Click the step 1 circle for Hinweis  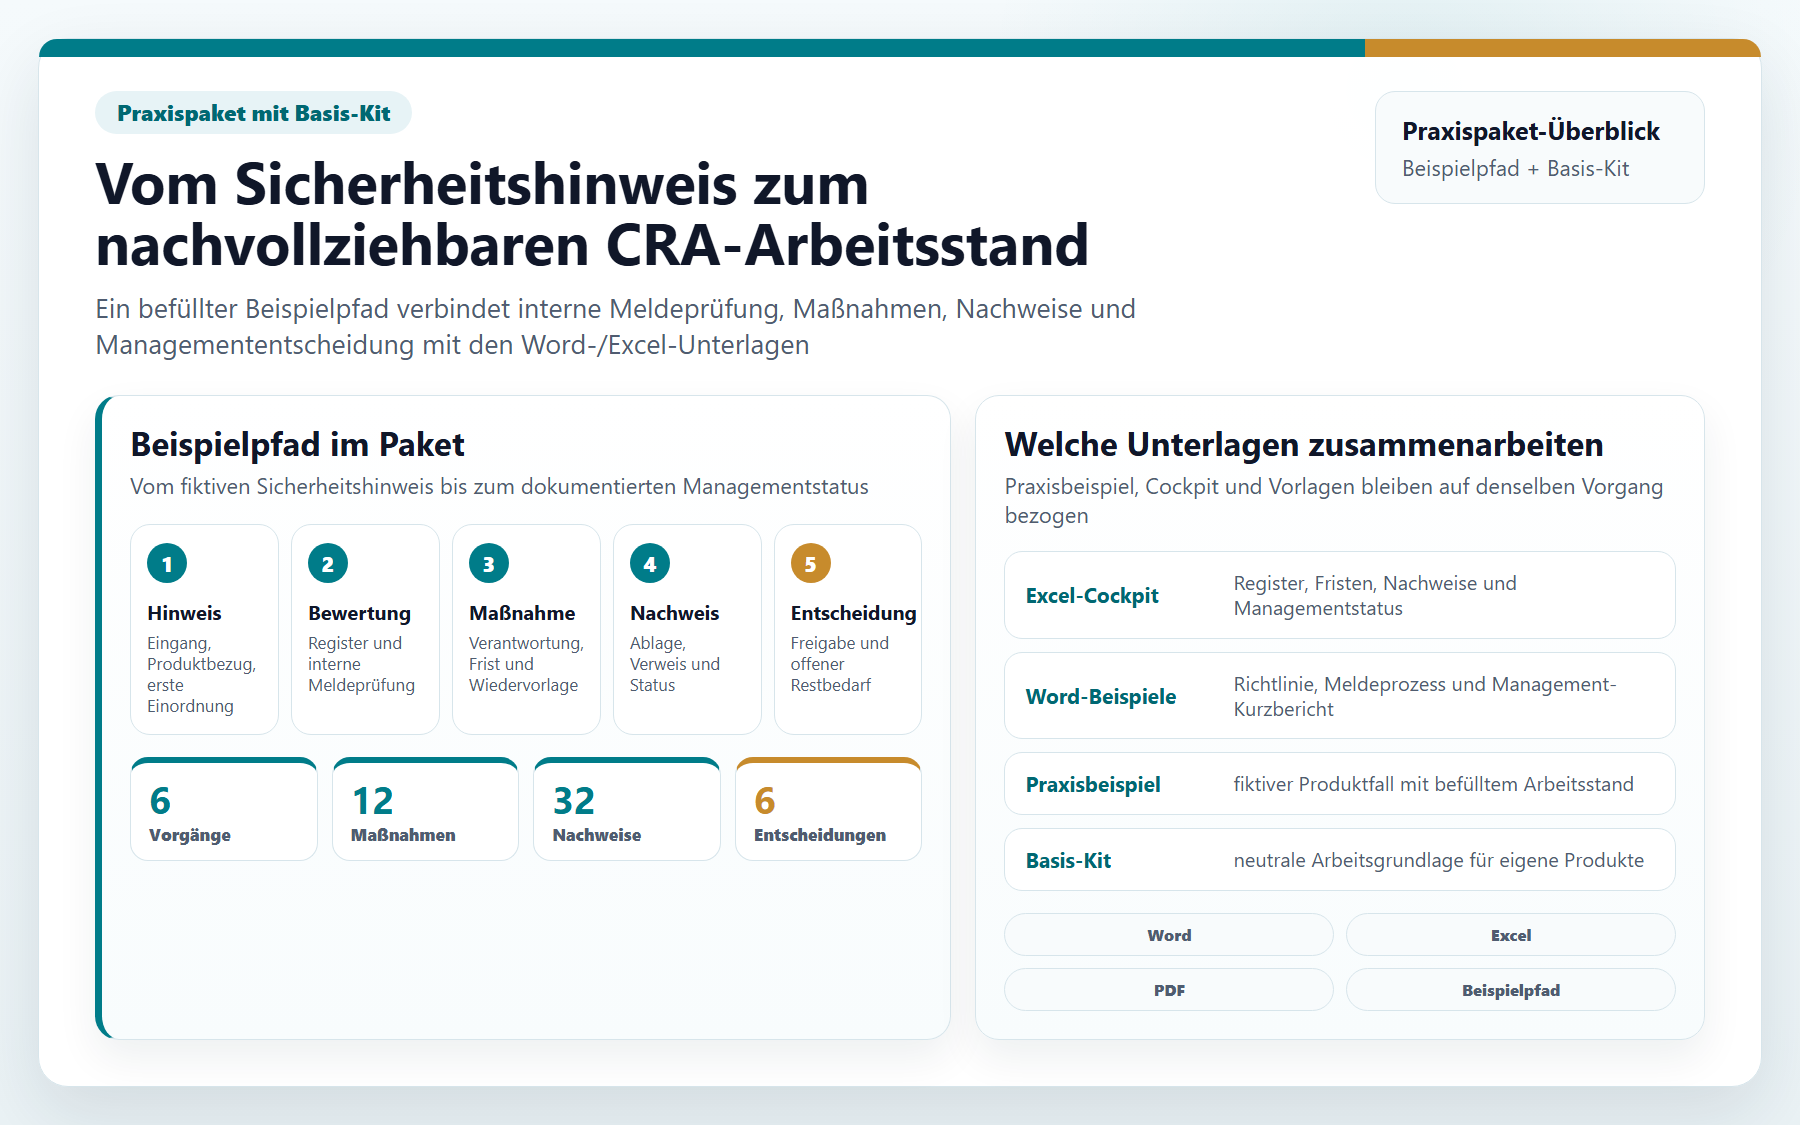pos(167,564)
